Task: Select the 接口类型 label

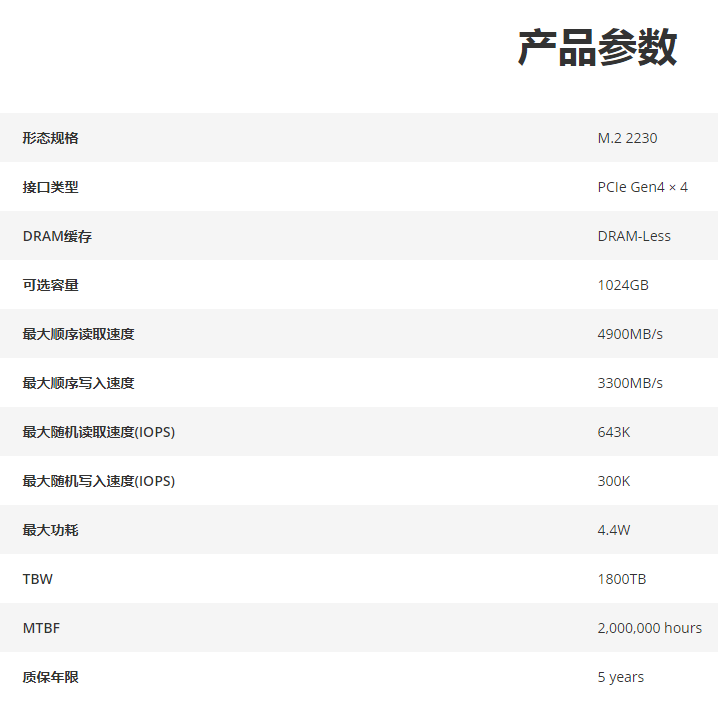Action: tap(50, 187)
